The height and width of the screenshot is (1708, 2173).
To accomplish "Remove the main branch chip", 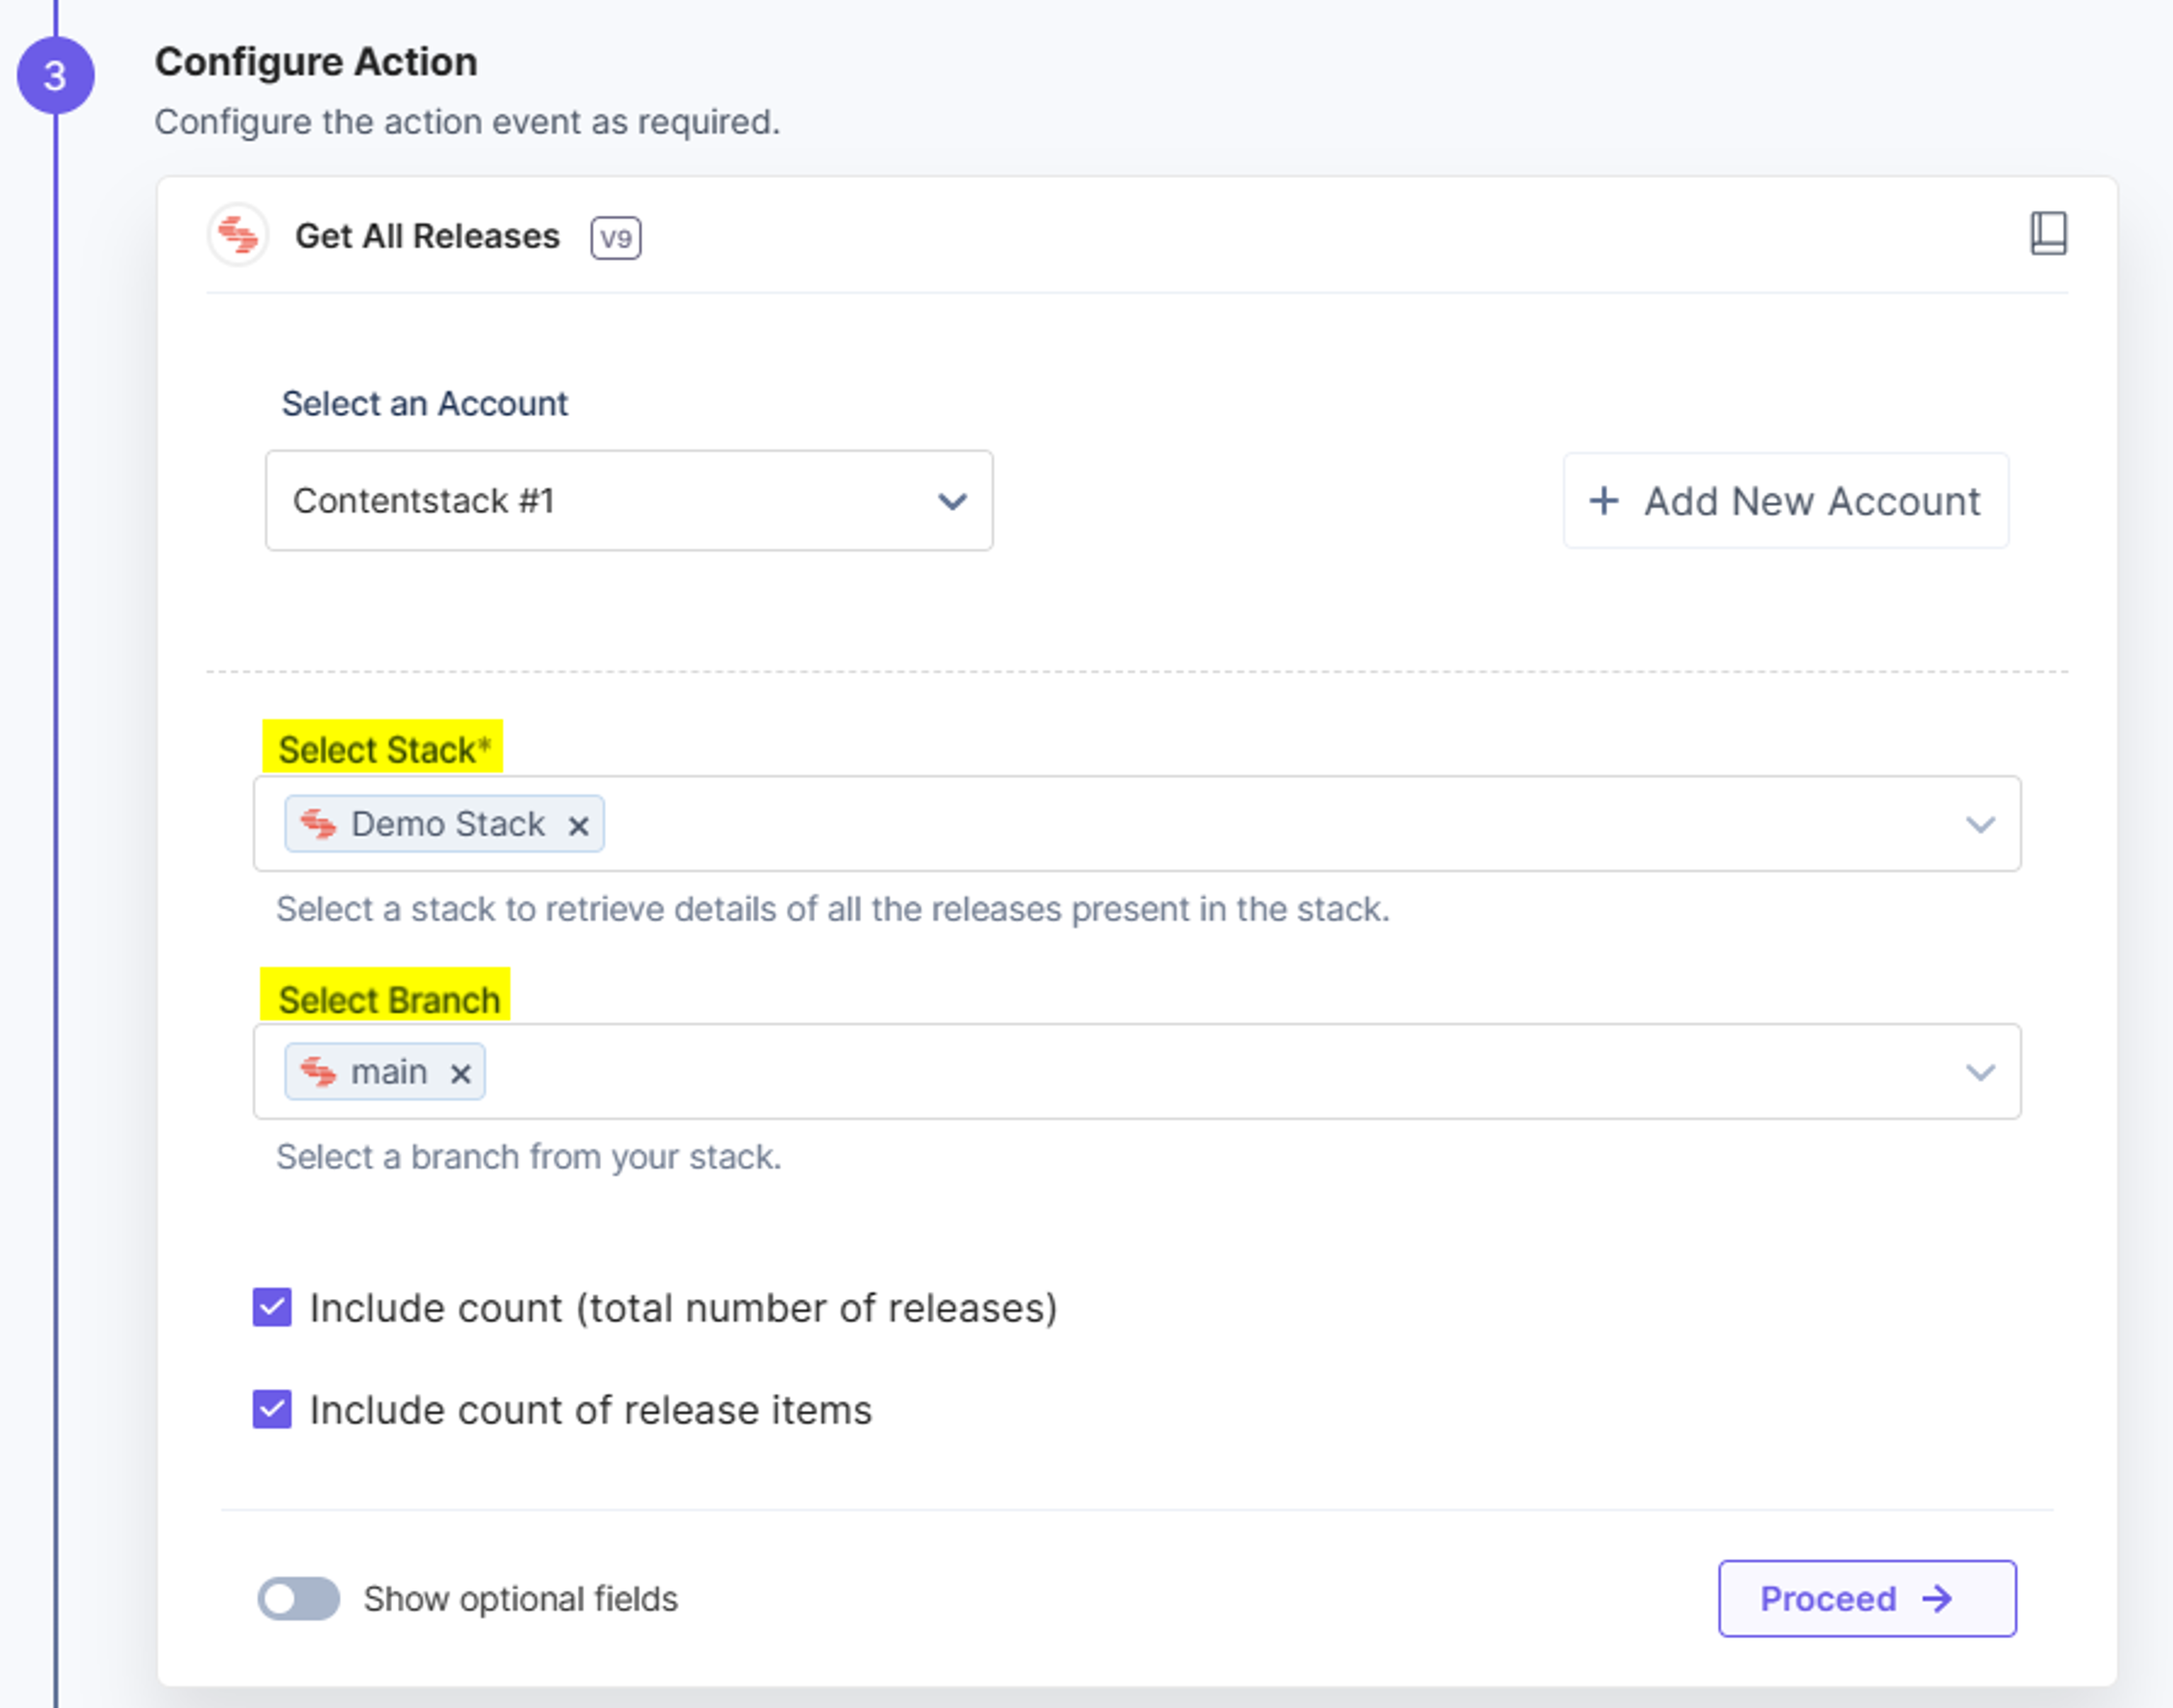I will click(x=460, y=1073).
